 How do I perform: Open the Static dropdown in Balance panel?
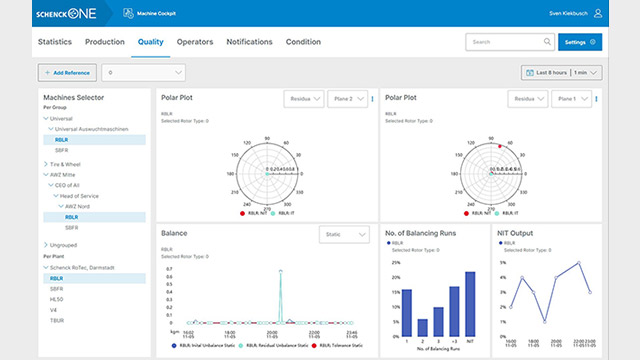click(344, 234)
